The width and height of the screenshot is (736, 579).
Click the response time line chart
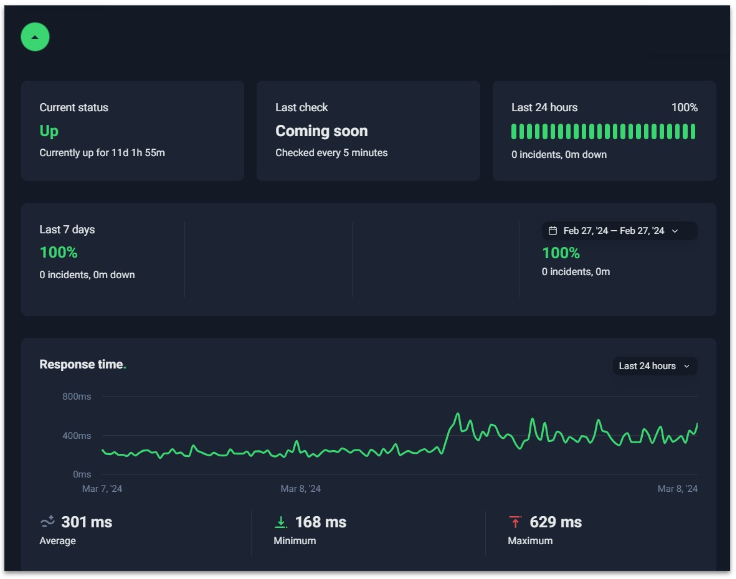coord(400,435)
